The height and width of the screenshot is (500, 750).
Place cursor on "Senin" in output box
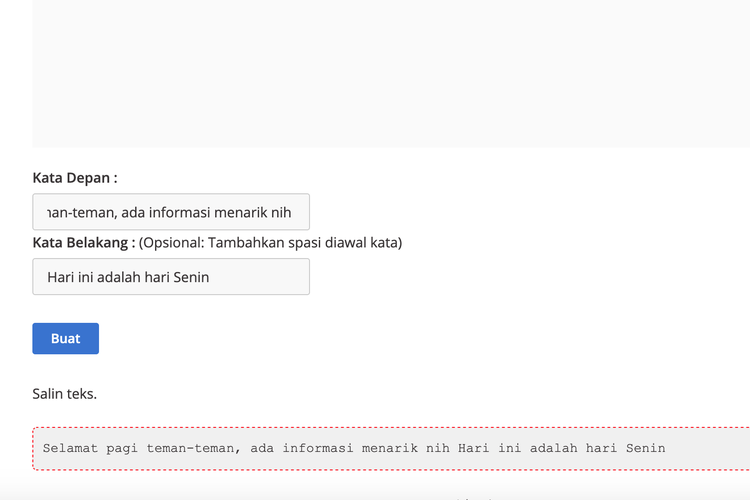(x=645, y=448)
